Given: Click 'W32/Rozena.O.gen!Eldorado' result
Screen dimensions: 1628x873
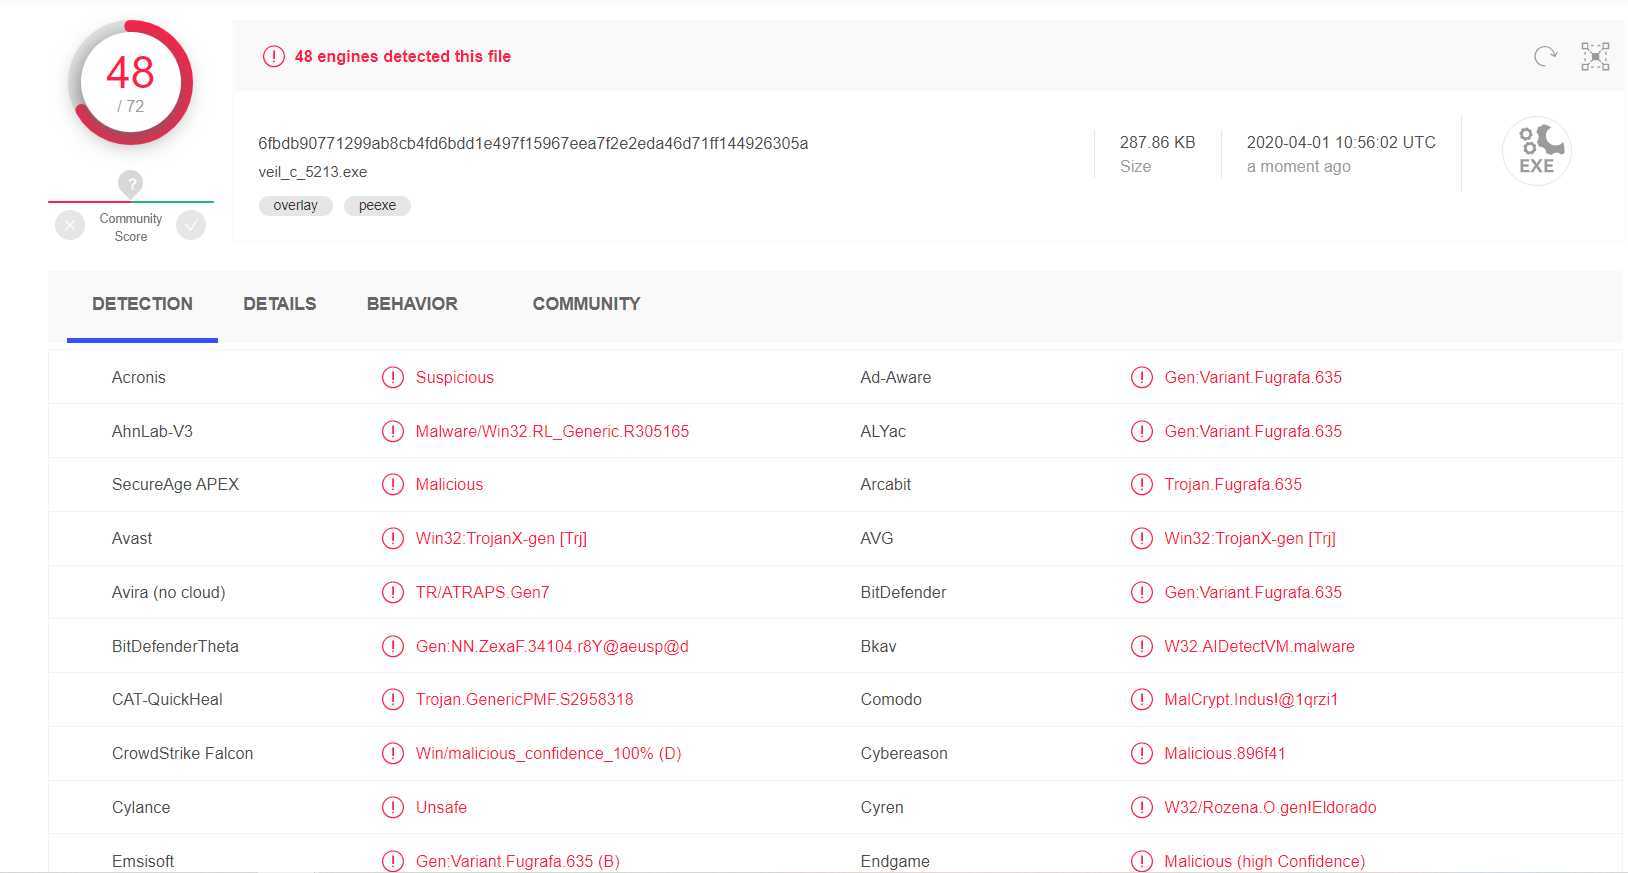Looking at the screenshot, I should tap(1270, 807).
